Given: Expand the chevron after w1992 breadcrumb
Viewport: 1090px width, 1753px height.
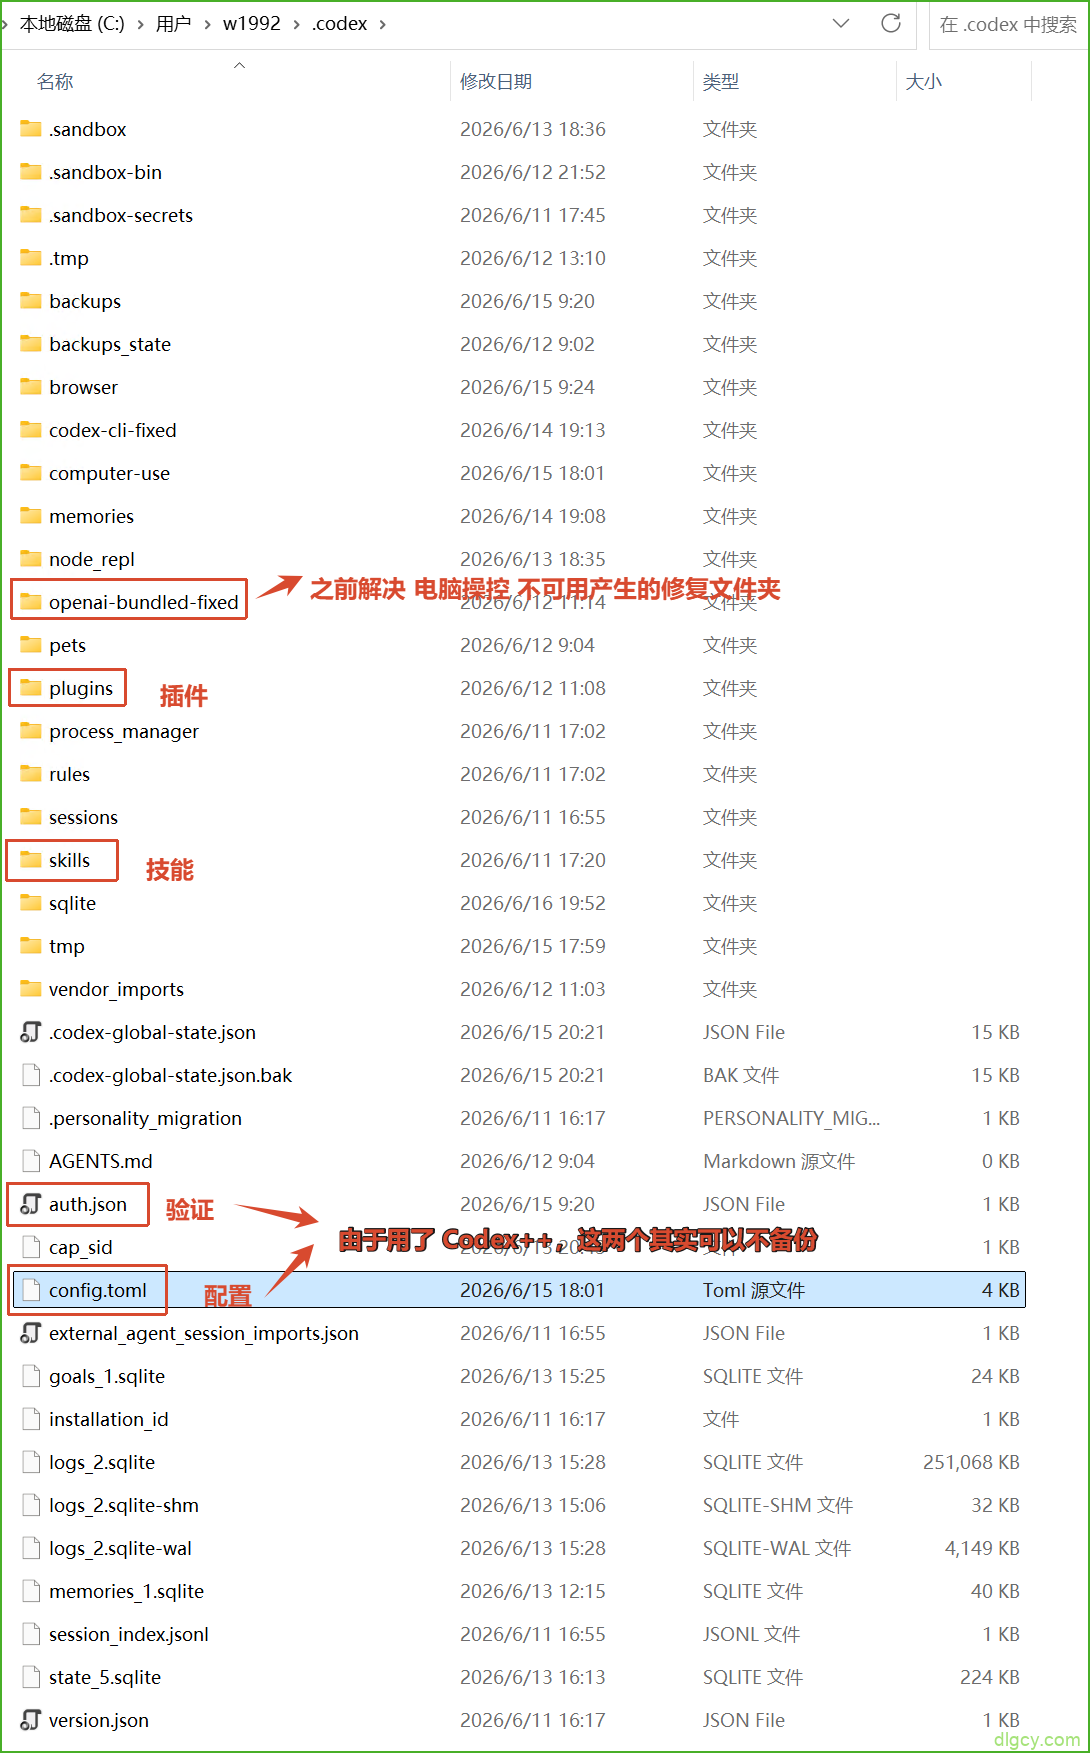Looking at the screenshot, I should point(296,24).
